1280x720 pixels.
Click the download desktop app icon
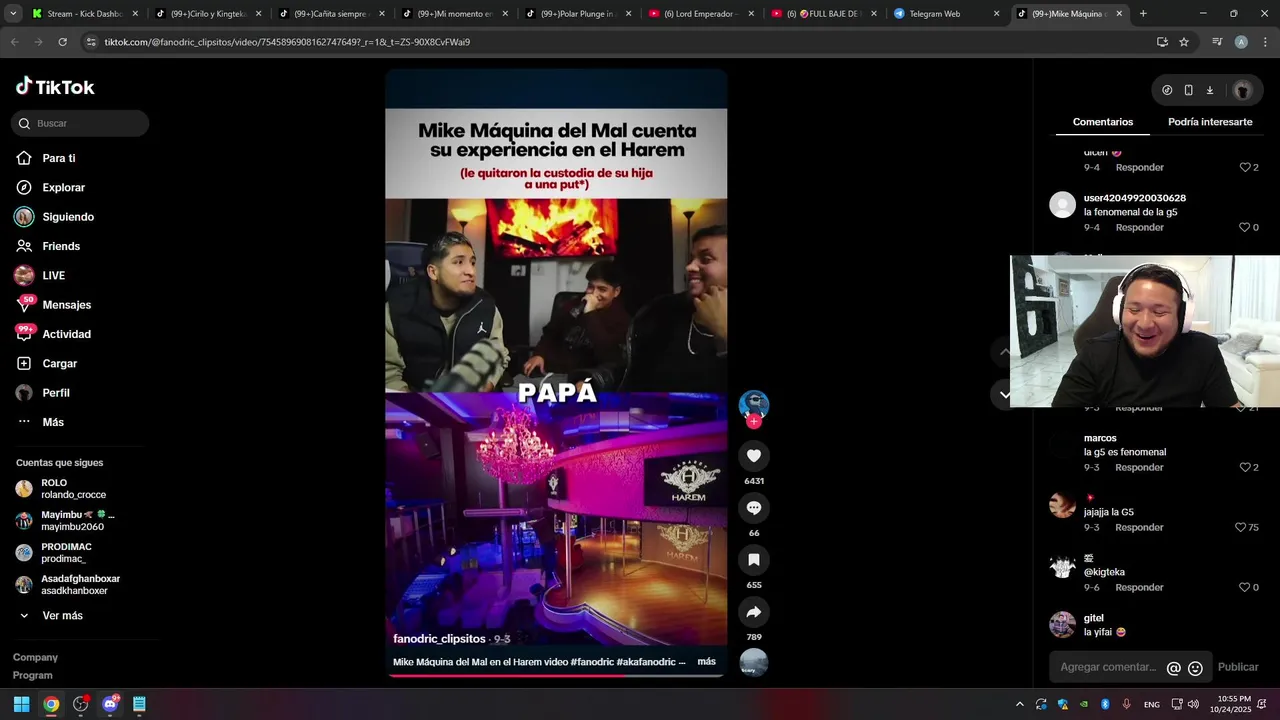tap(1209, 90)
